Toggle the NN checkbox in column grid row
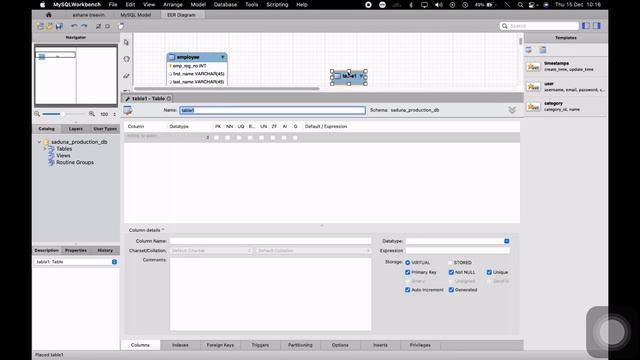Image resolution: width=640 pixels, height=360 pixels. click(228, 138)
